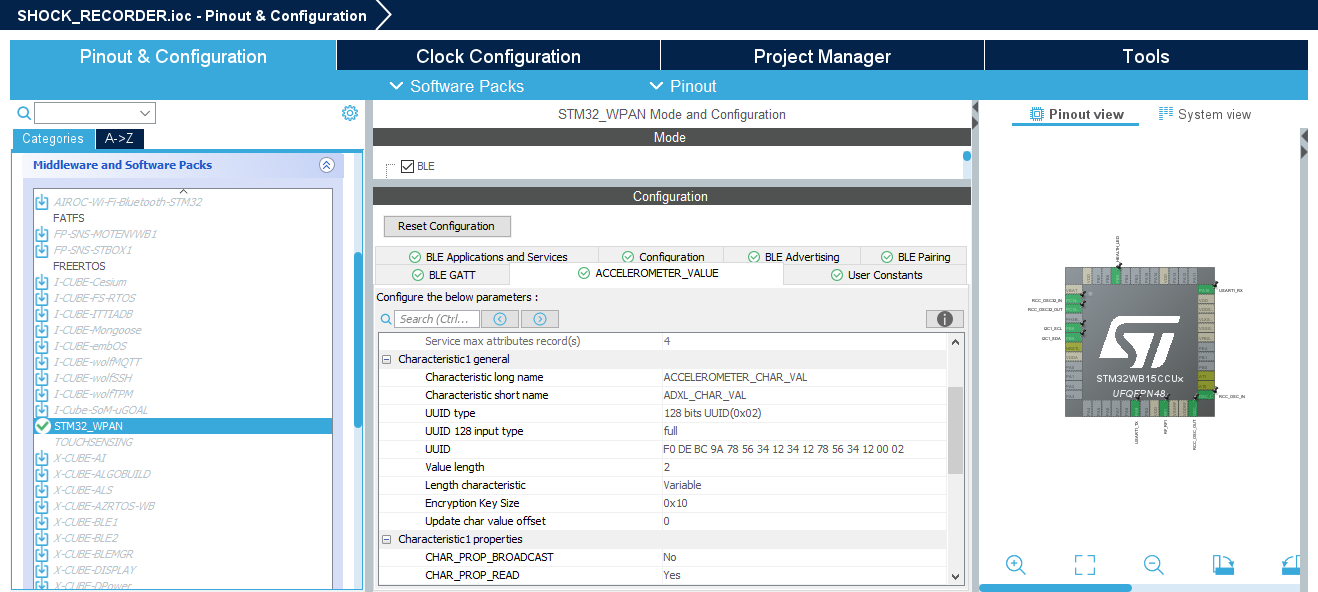Show parameter information via the info icon

coord(943,318)
